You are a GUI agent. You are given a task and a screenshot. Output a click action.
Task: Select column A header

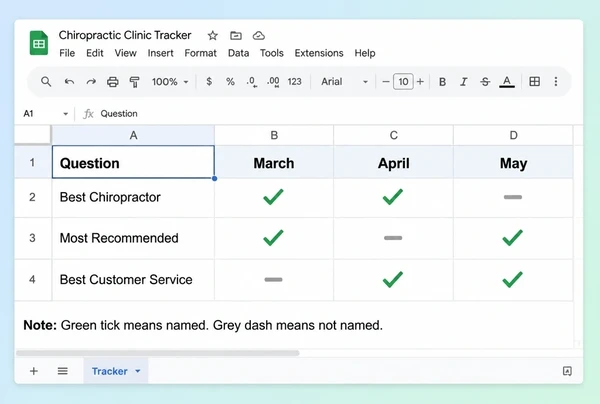pyautogui.click(x=133, y=135)
